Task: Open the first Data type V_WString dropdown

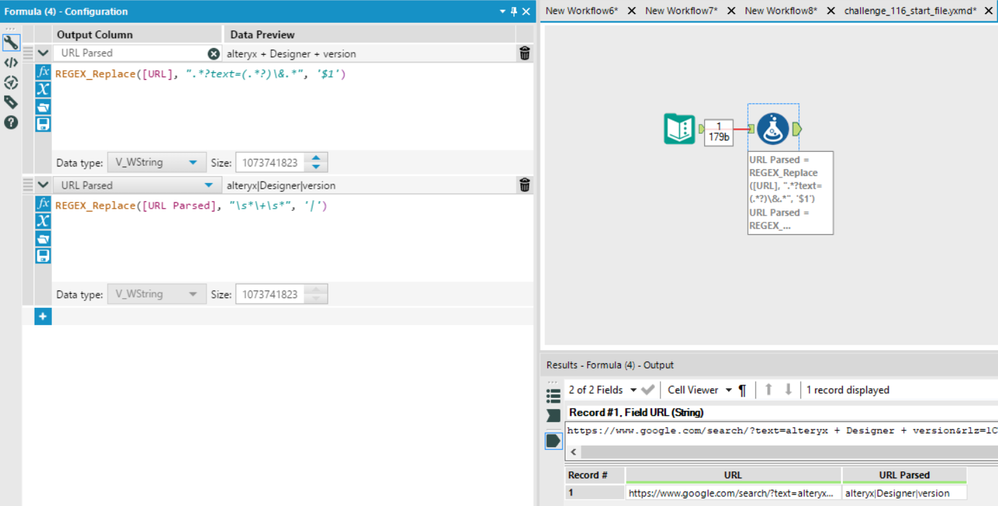Action: point(156,163)
